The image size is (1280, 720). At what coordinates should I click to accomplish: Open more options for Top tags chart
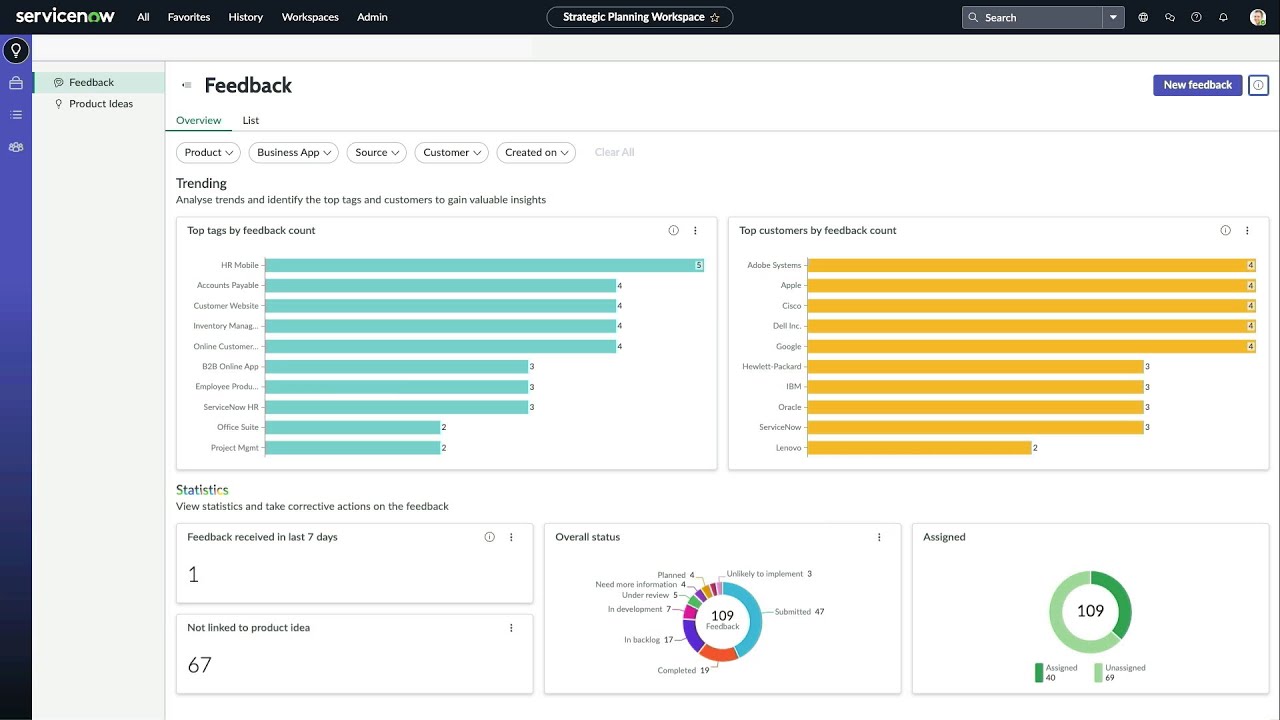coord(695,230)
